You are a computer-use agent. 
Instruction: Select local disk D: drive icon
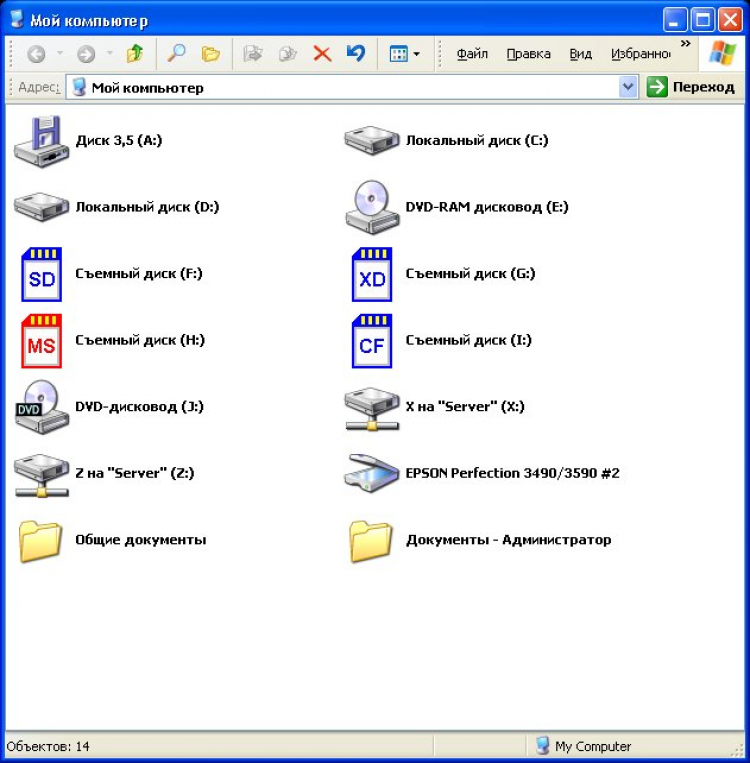coord(41,207)
